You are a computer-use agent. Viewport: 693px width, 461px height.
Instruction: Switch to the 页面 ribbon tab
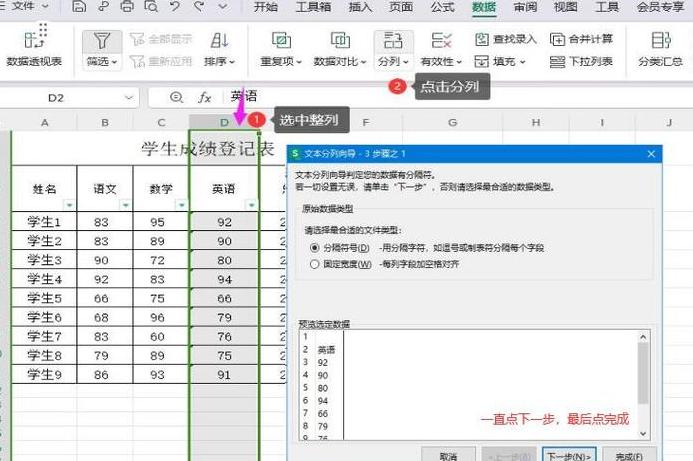(401, 7)
